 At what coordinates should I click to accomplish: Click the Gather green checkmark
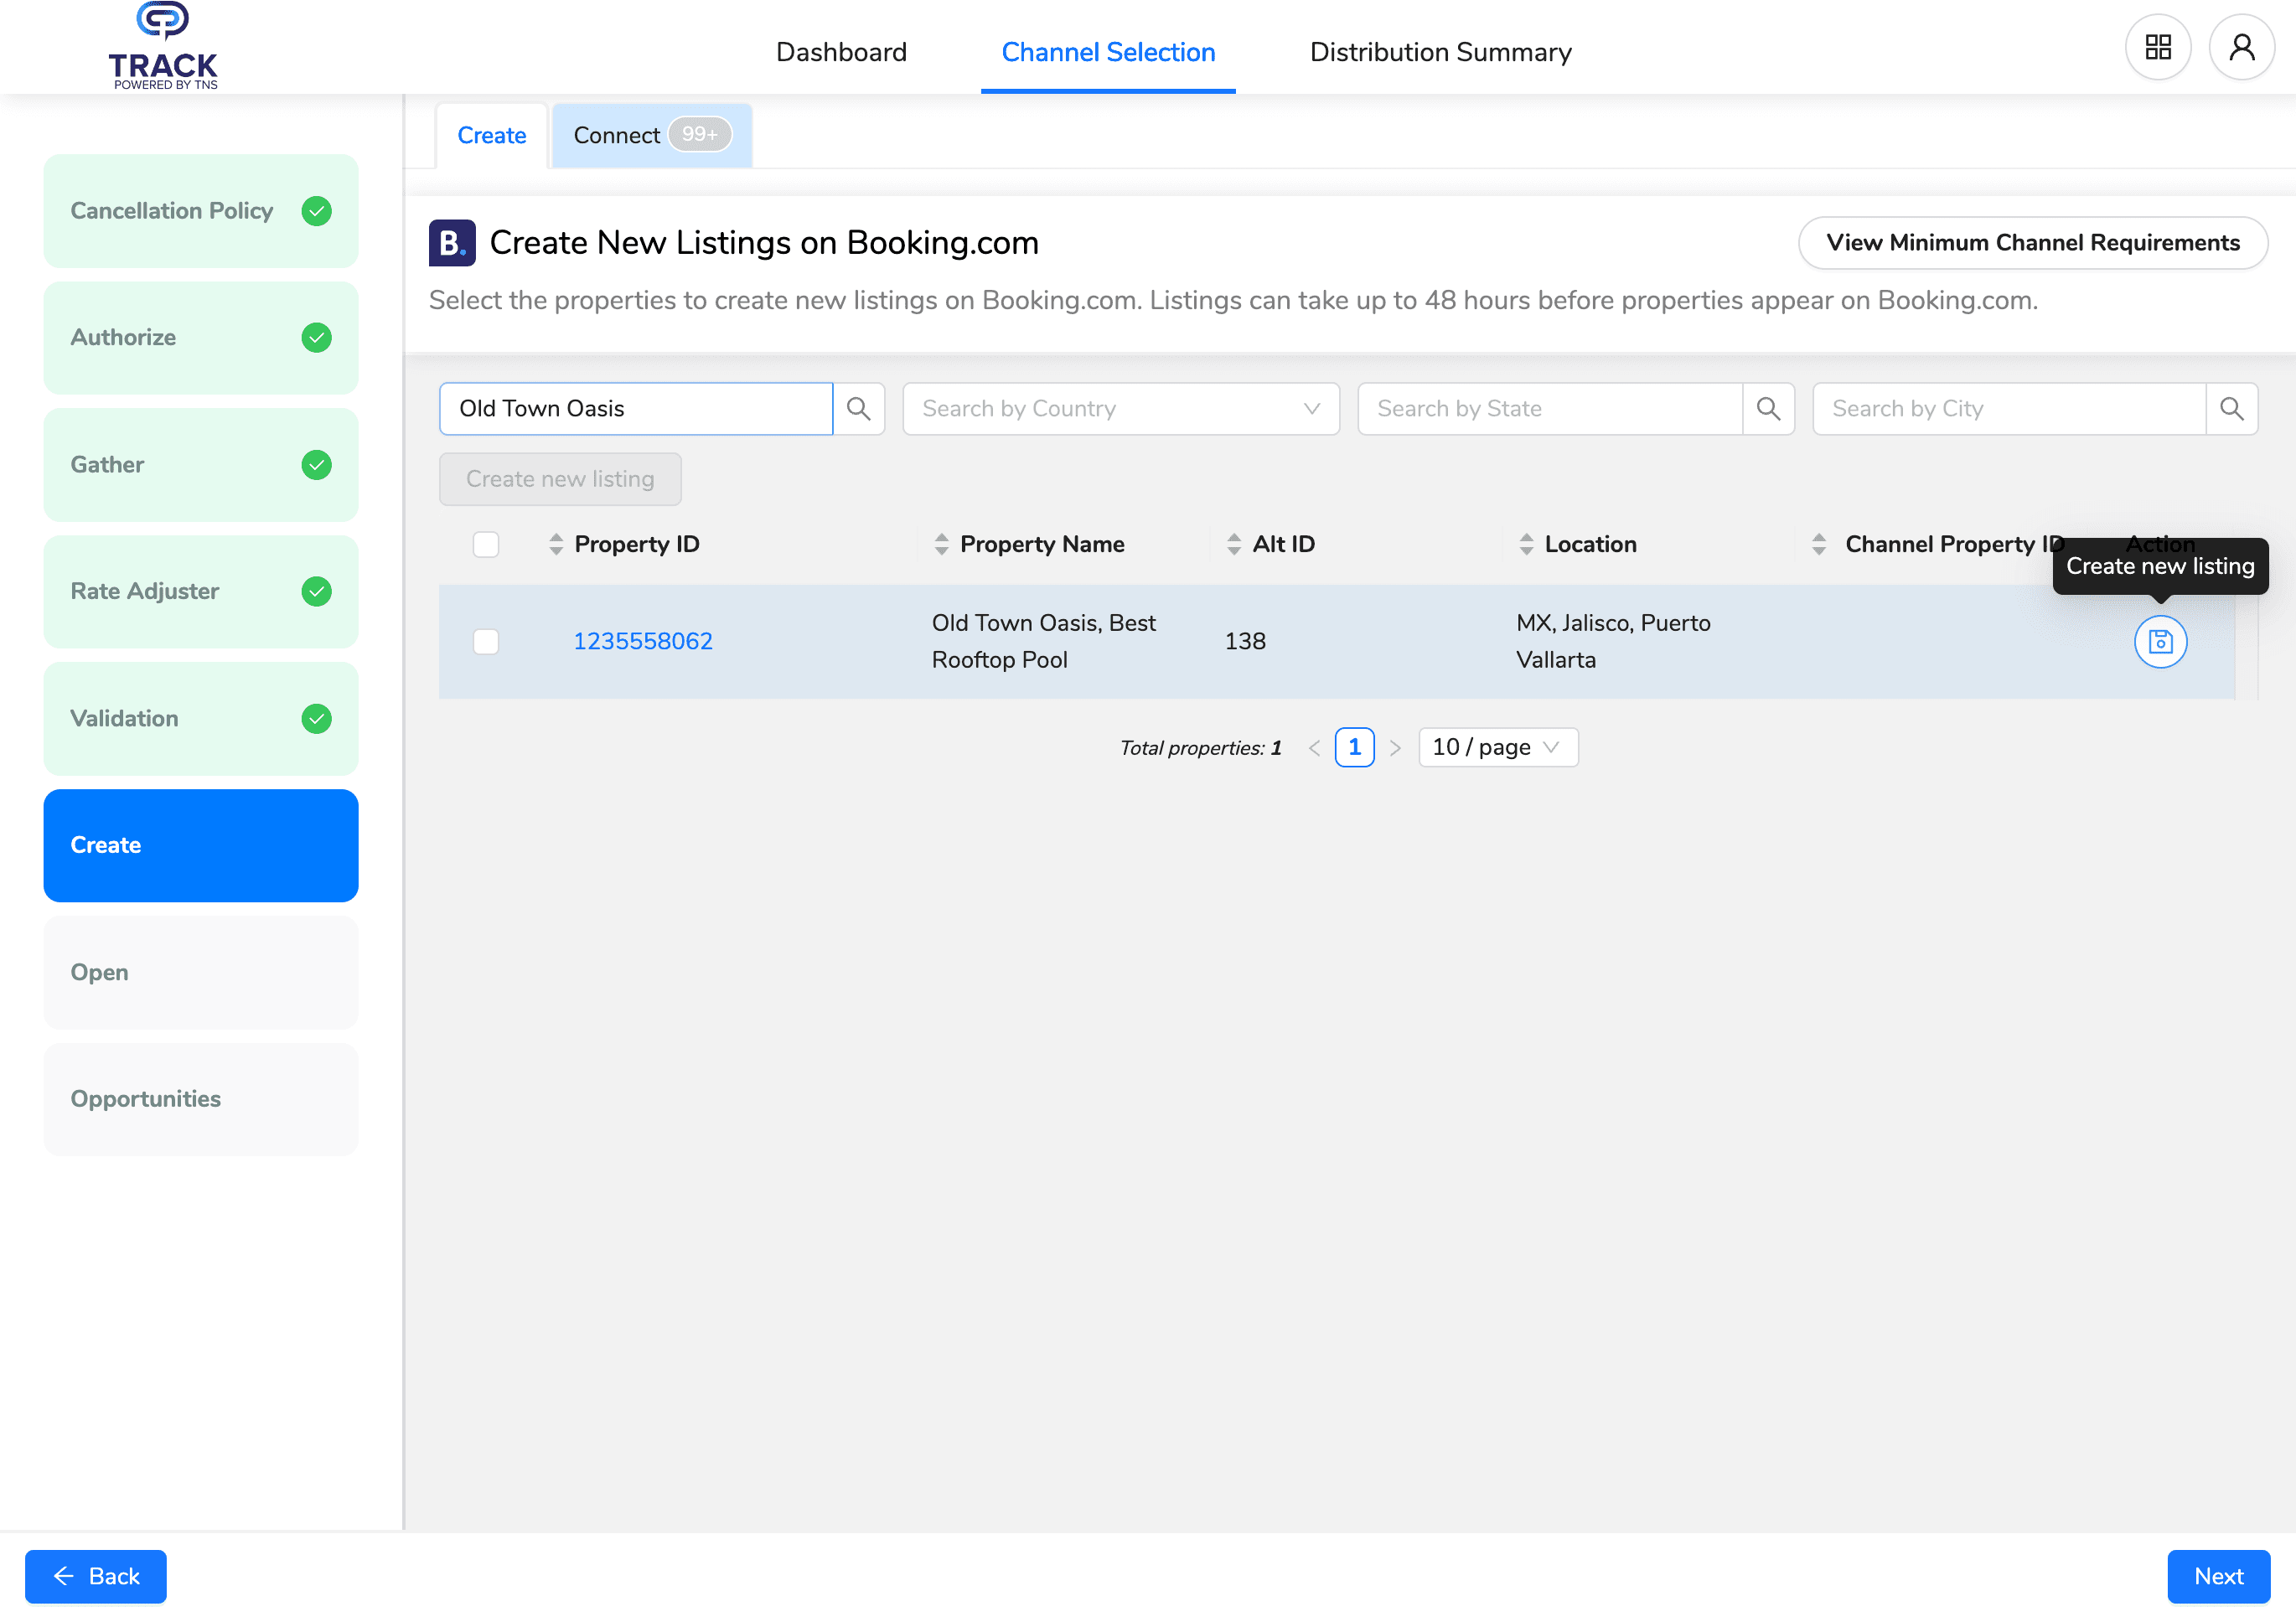point(317,465)
